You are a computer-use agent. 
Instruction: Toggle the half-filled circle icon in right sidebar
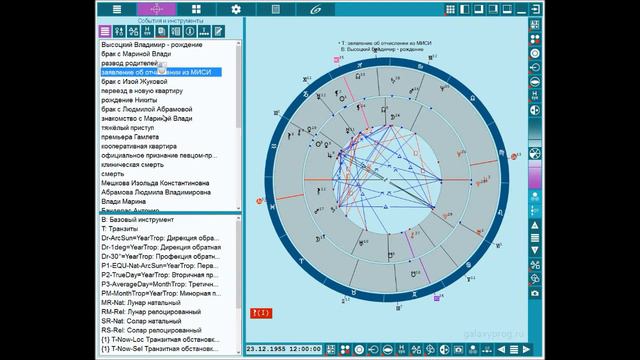coord(535,110)
